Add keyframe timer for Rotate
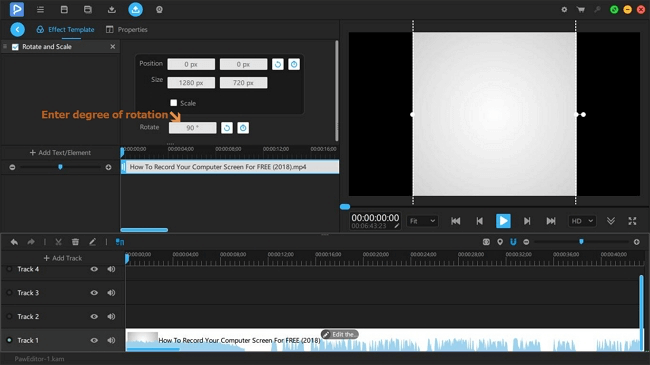 [243, 128]
